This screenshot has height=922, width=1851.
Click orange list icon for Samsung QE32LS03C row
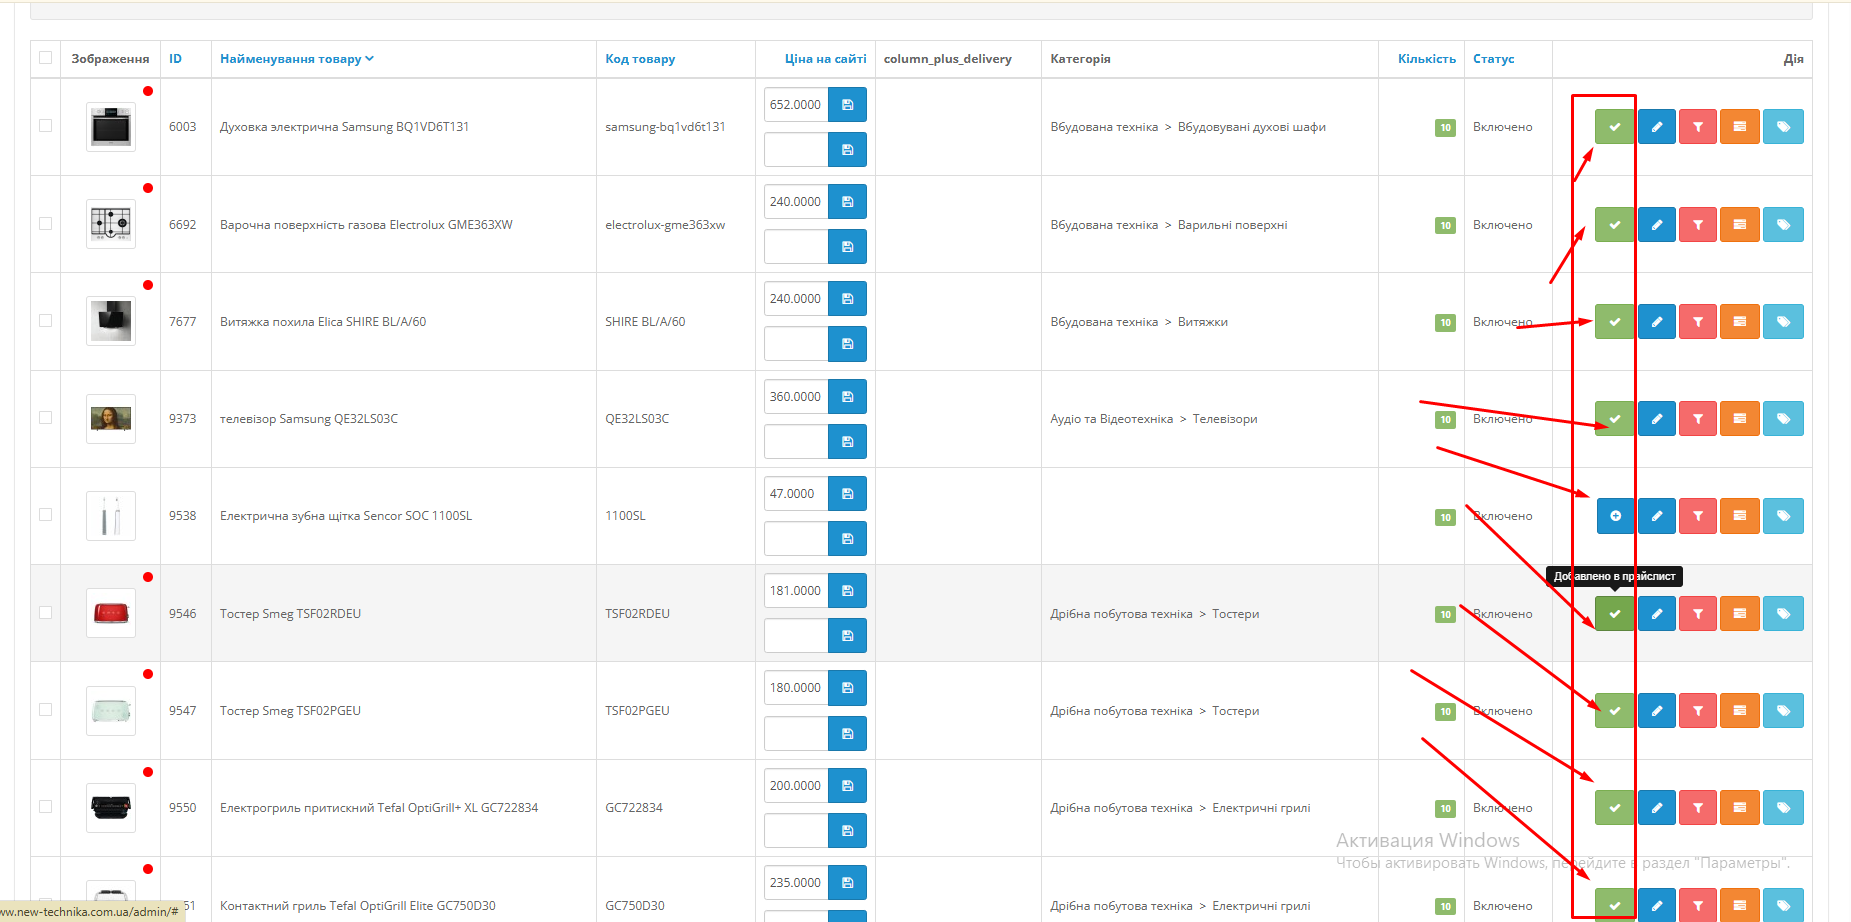1740,419
